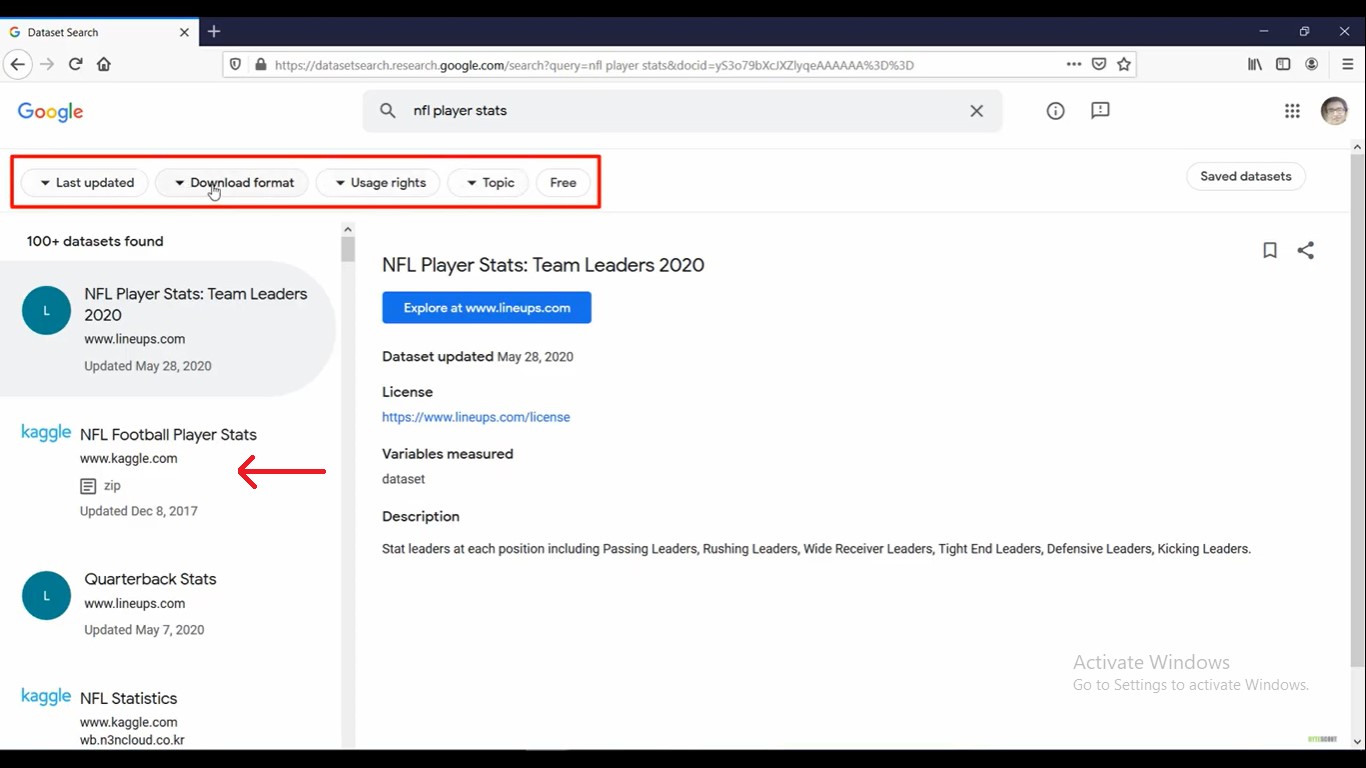The image size is (1366, 768).
Task: Reload the page with the refresh icon
Action: tap(75, 64)
